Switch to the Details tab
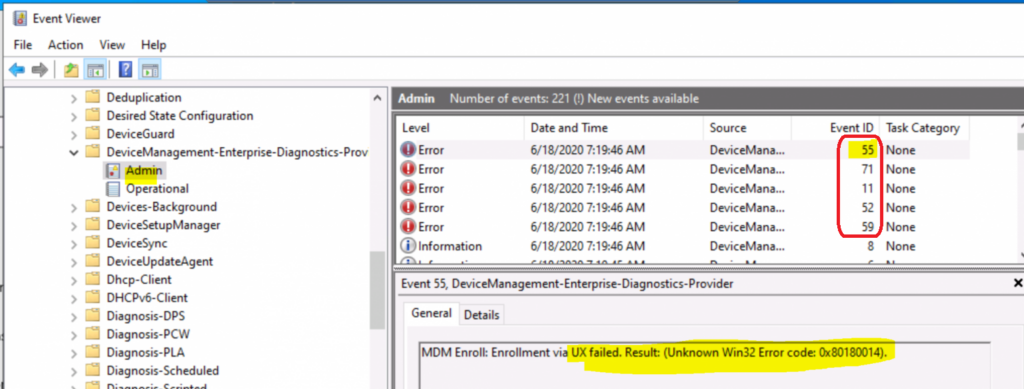 (481, 315)
